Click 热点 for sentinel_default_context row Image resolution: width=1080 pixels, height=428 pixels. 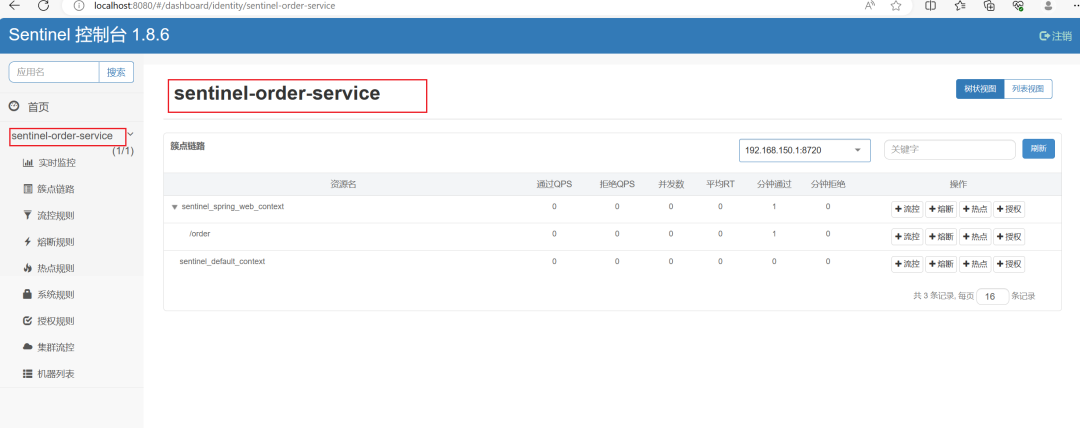(x=975, y=265)
